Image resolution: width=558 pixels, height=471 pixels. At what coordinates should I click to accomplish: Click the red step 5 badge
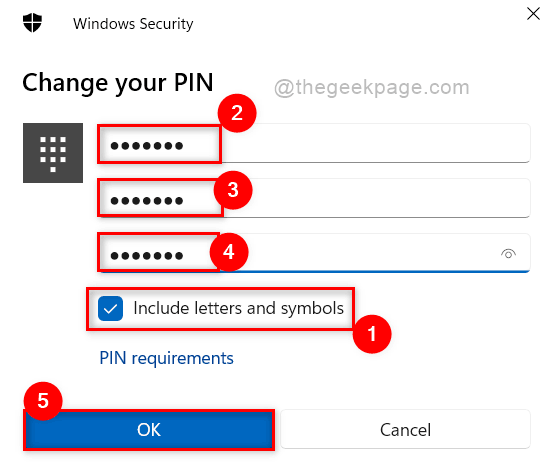(43, 401)
